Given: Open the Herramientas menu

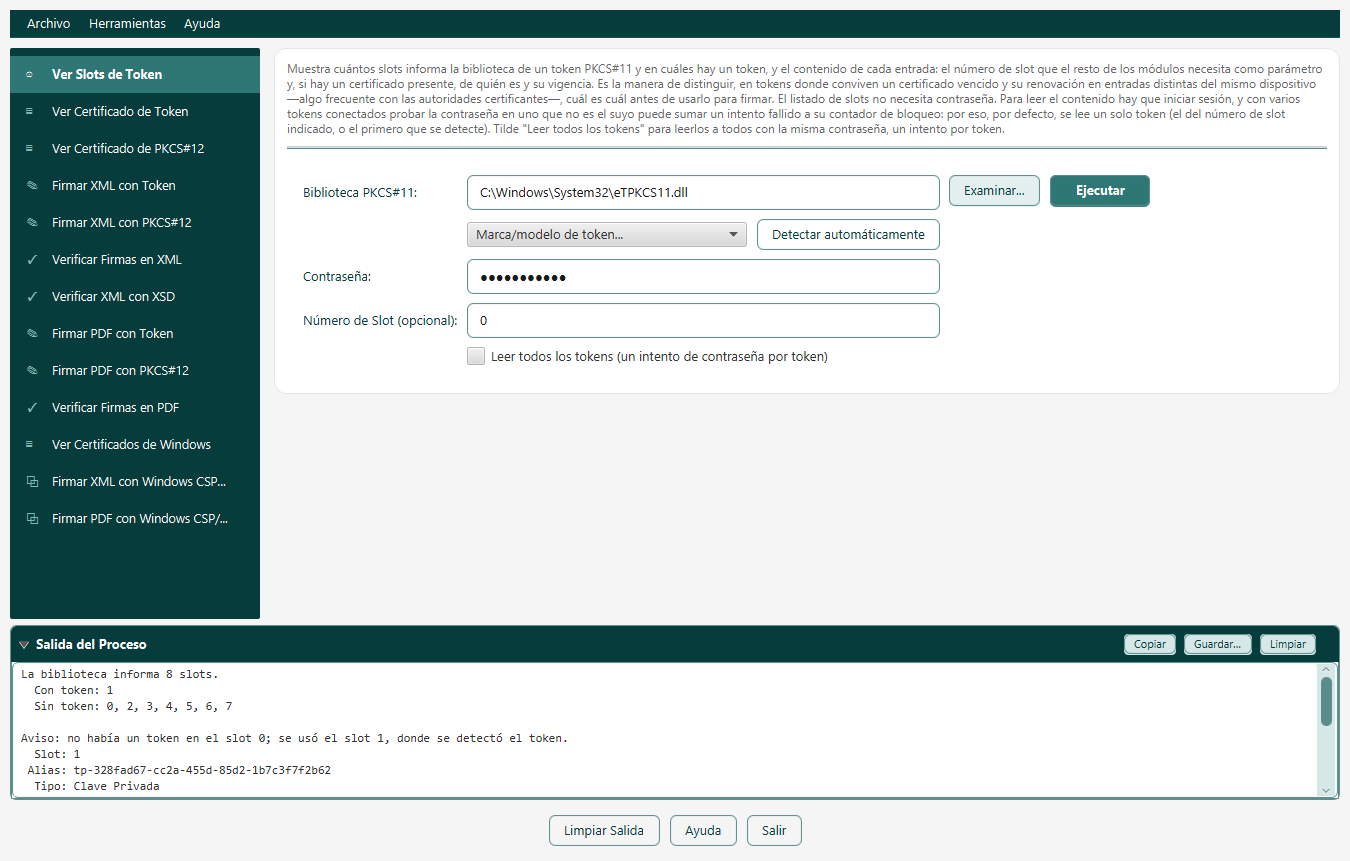Looking at the screenshot, I should 127,23.
